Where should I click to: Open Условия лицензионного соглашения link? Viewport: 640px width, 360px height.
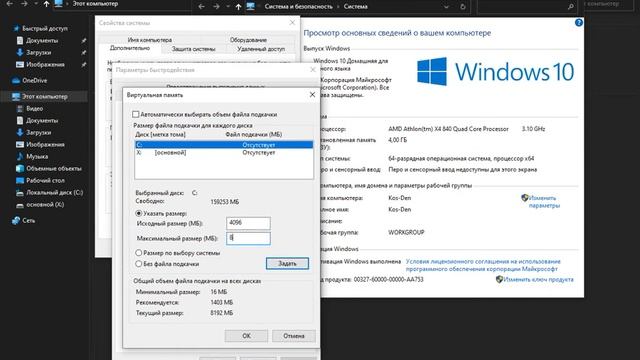point(483,265)
